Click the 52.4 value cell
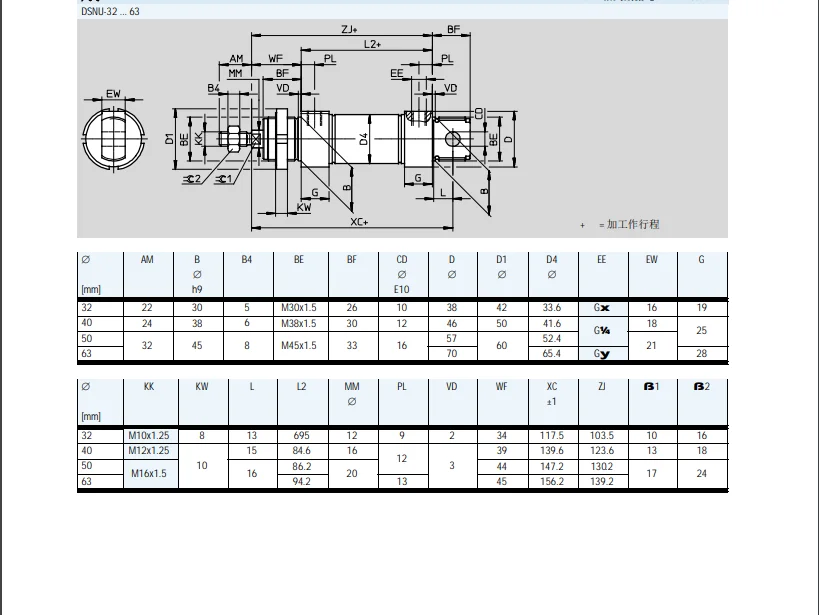The width and height of the screenshot is (819, 615). click(552, 338)
